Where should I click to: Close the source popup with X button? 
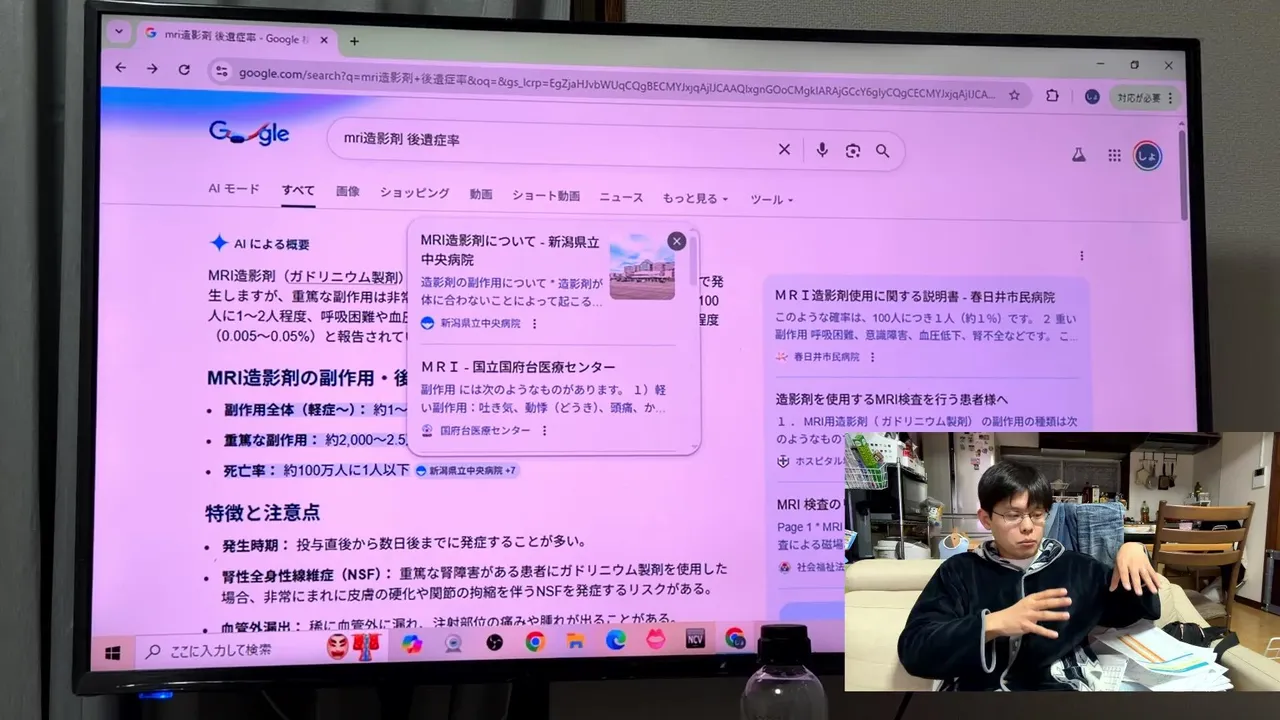coord(677,241)
